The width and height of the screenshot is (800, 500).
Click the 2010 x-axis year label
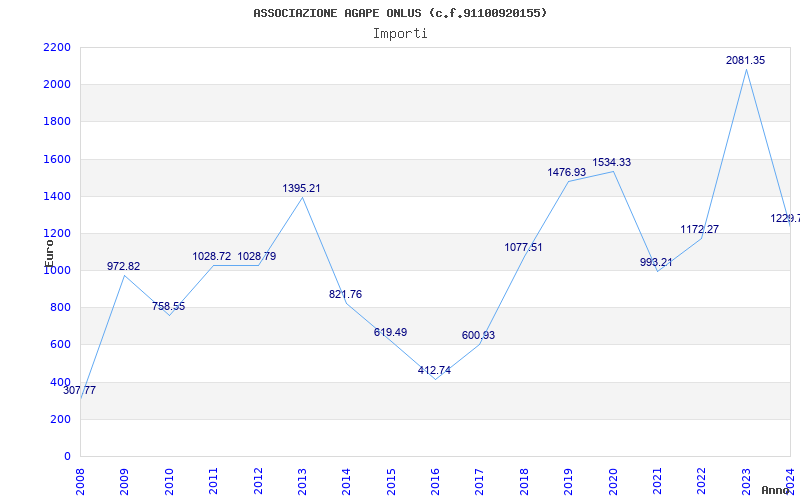[x=169, y=481]
